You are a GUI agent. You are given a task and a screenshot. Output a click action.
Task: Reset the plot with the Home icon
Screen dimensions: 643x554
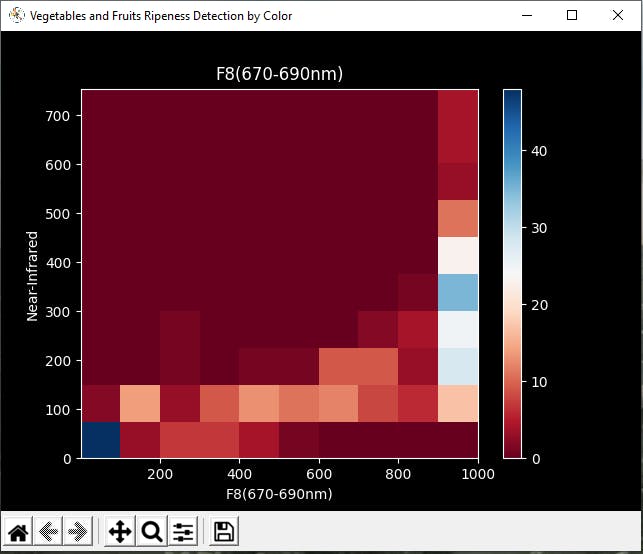[x=18, y=532]
